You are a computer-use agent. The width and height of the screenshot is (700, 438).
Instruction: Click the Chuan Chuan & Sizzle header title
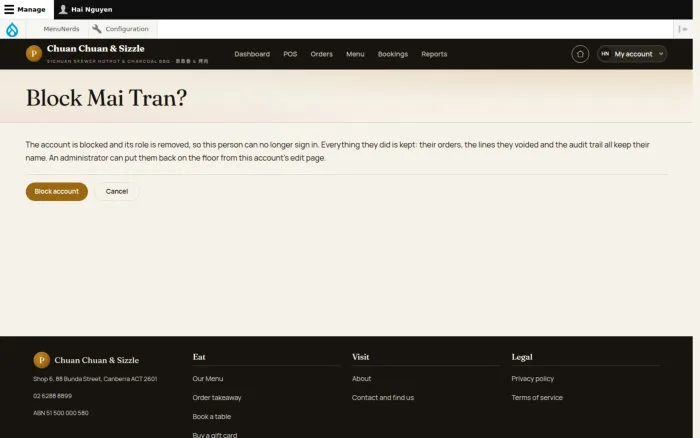tap(96, 48)
